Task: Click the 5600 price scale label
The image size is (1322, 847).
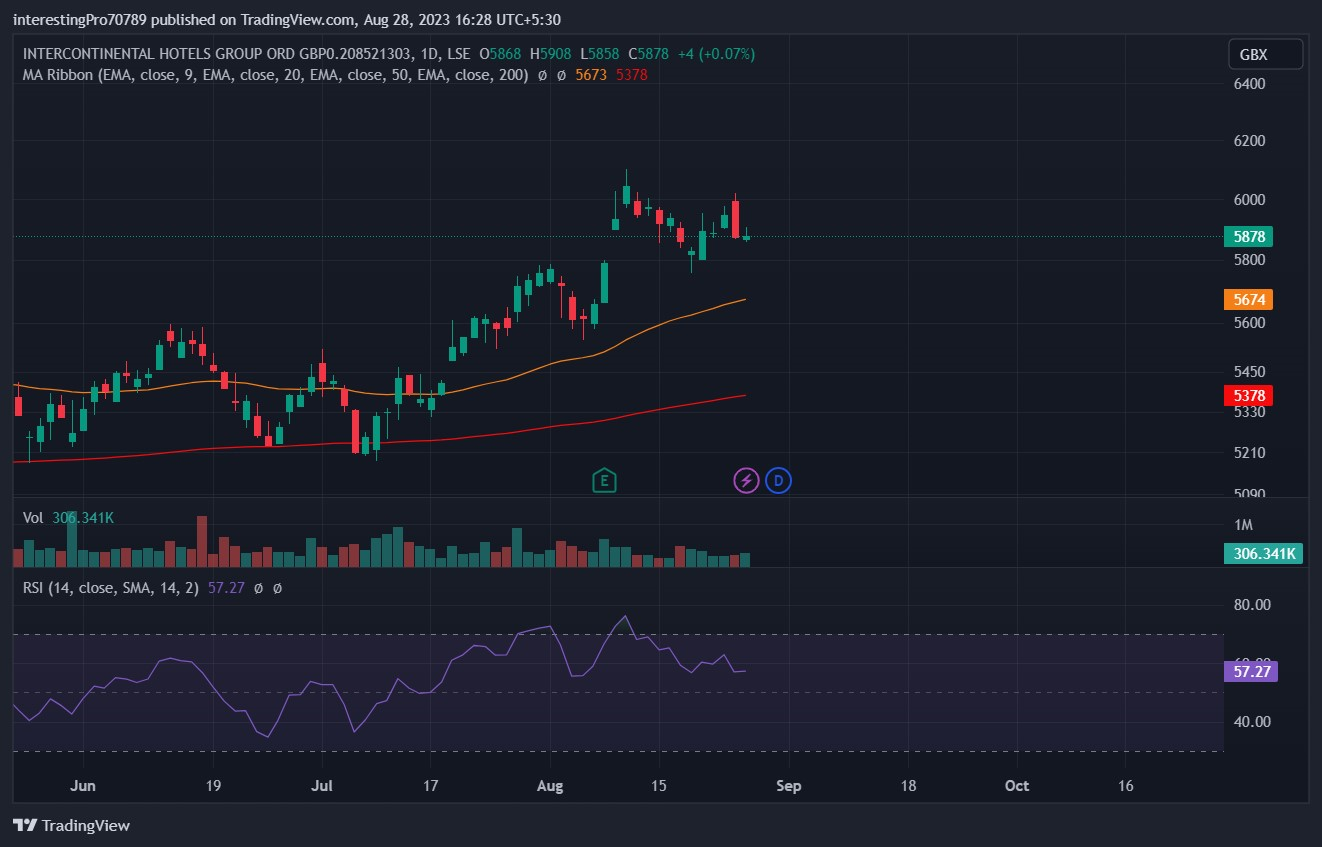Action: coord(1249,323)
